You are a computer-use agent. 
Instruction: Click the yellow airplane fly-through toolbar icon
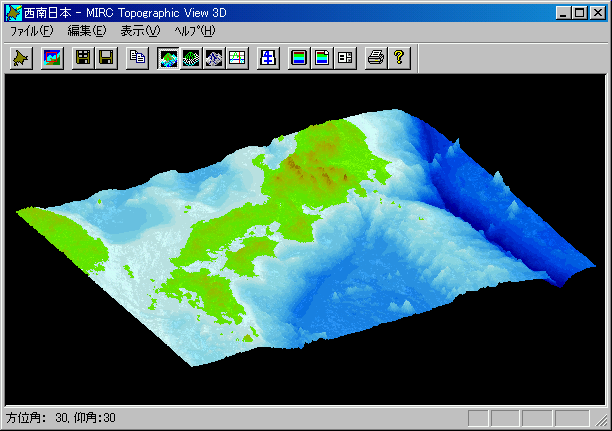(x=20, y=58)
